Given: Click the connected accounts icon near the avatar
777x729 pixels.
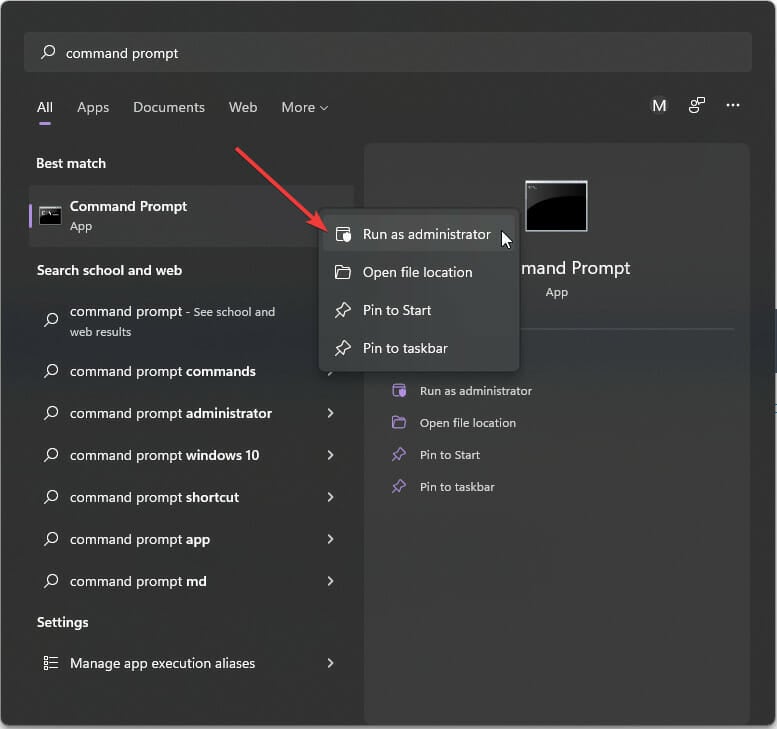Looking at the screenshot, I should (697, 106).
